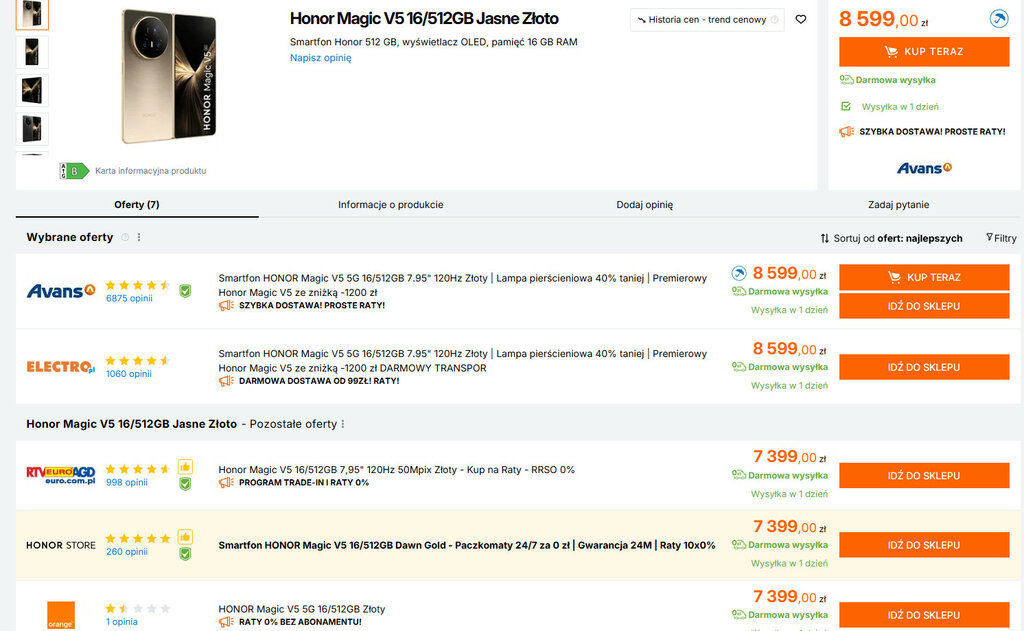1024x631 pixels.
Task: Click the Napisz opinię link
Action: point(320,58)
